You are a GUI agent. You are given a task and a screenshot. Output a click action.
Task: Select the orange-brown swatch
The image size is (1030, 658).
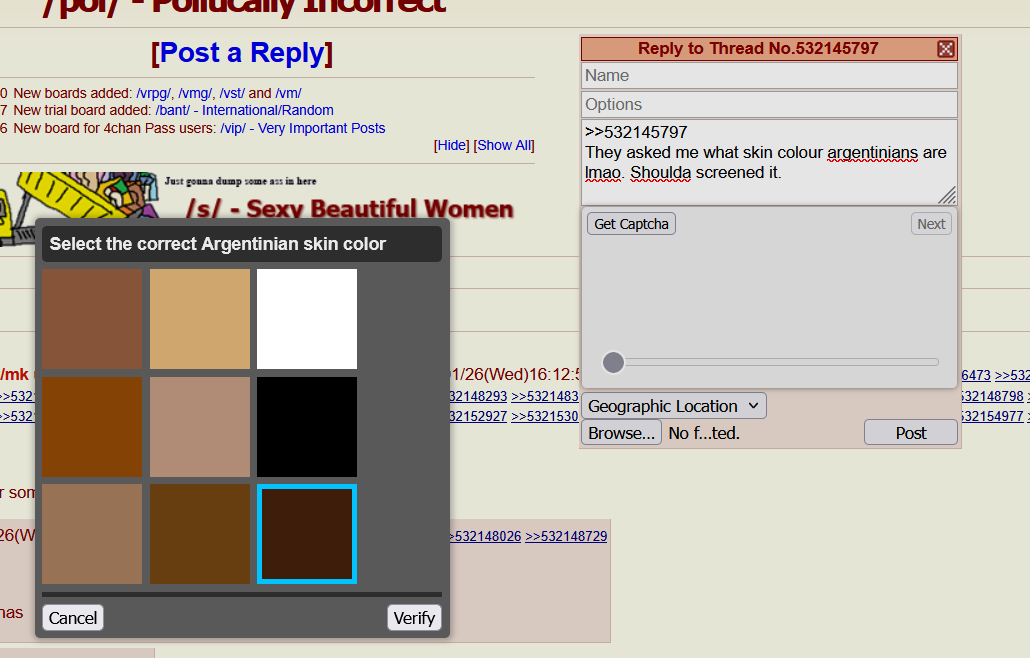tap(92, 427)
